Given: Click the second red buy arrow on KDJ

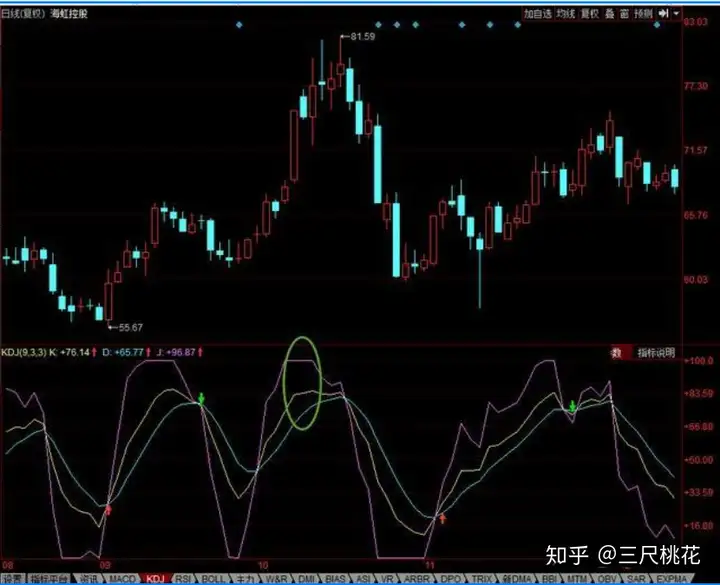Looking at the screenshot, I should 442,518.
